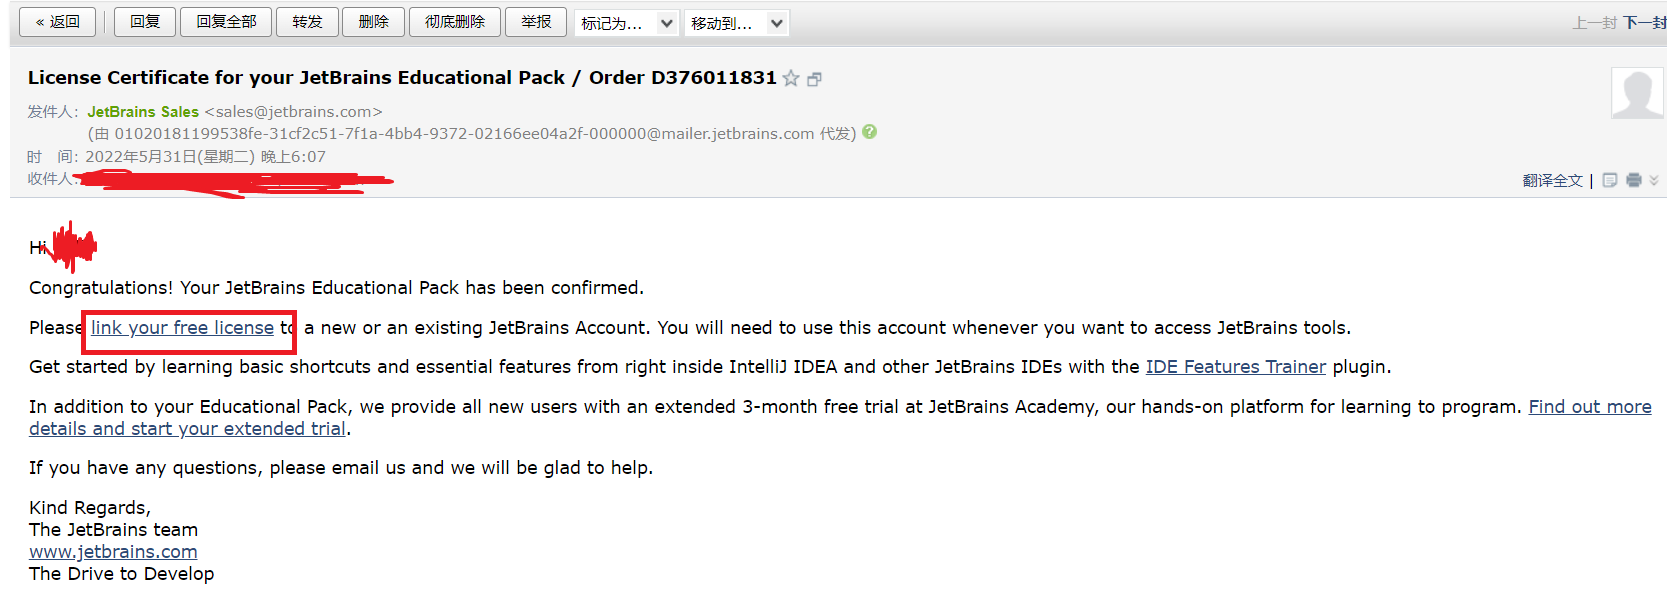Star this JetBrains license email
This screenshot has height=595, width=1667.
pos(791,78)
